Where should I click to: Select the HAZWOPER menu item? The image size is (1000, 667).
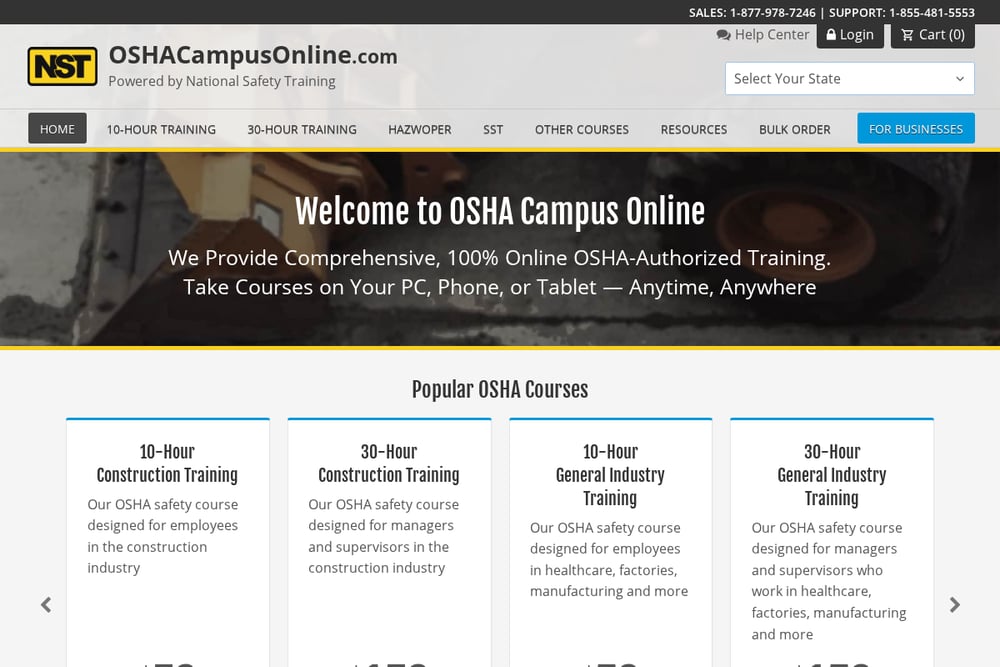click(x=420, y=129)
